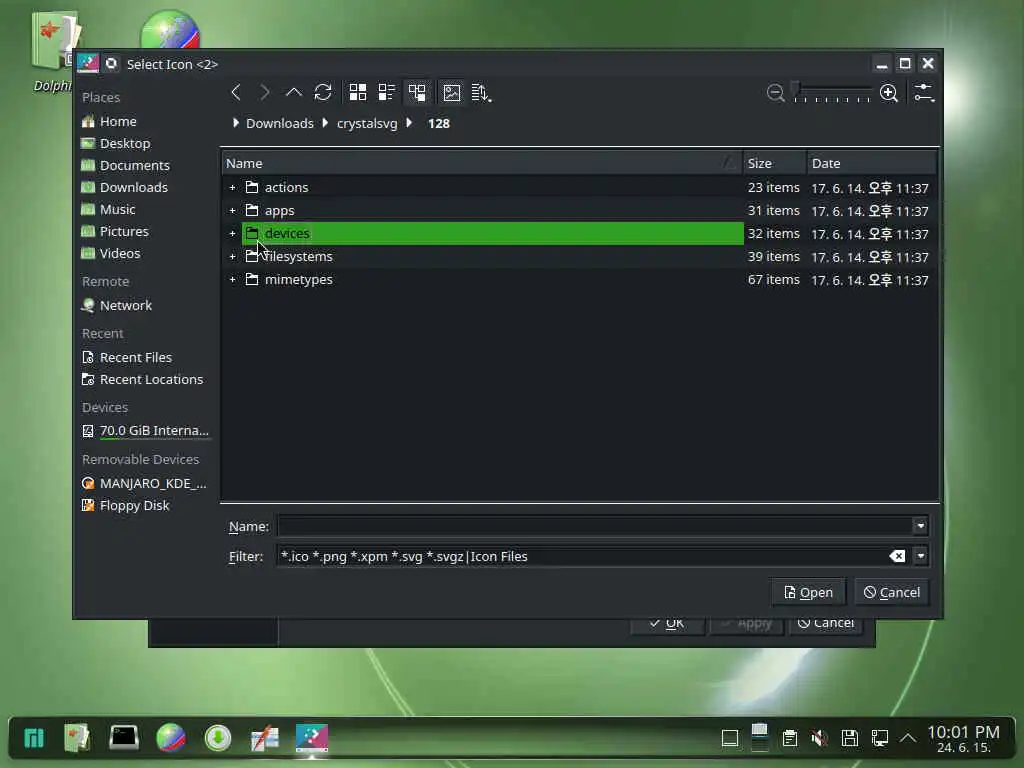Toggle the muted volume tray icon
The height and width of the screenshot is (768, 1024).
click(x=819, y=739)
